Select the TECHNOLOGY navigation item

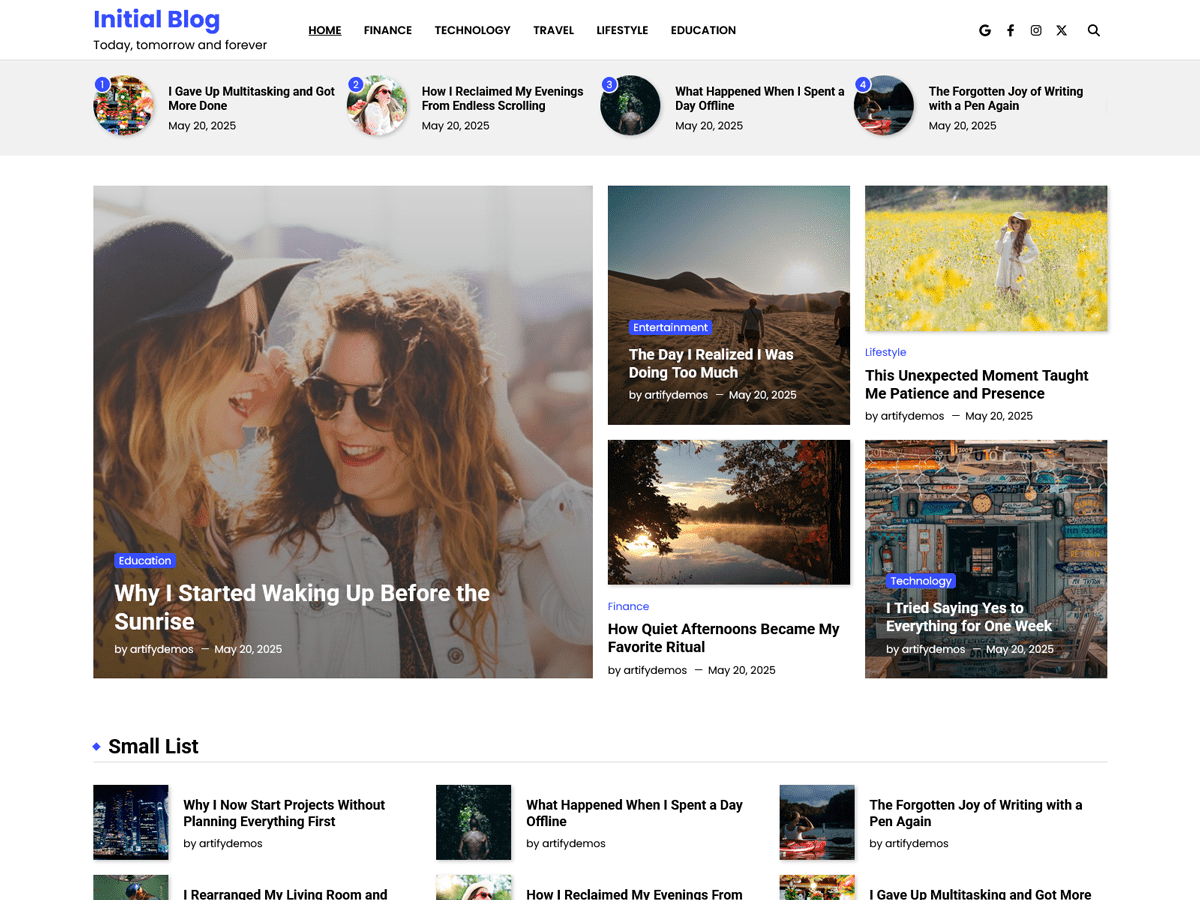[472, 30]
